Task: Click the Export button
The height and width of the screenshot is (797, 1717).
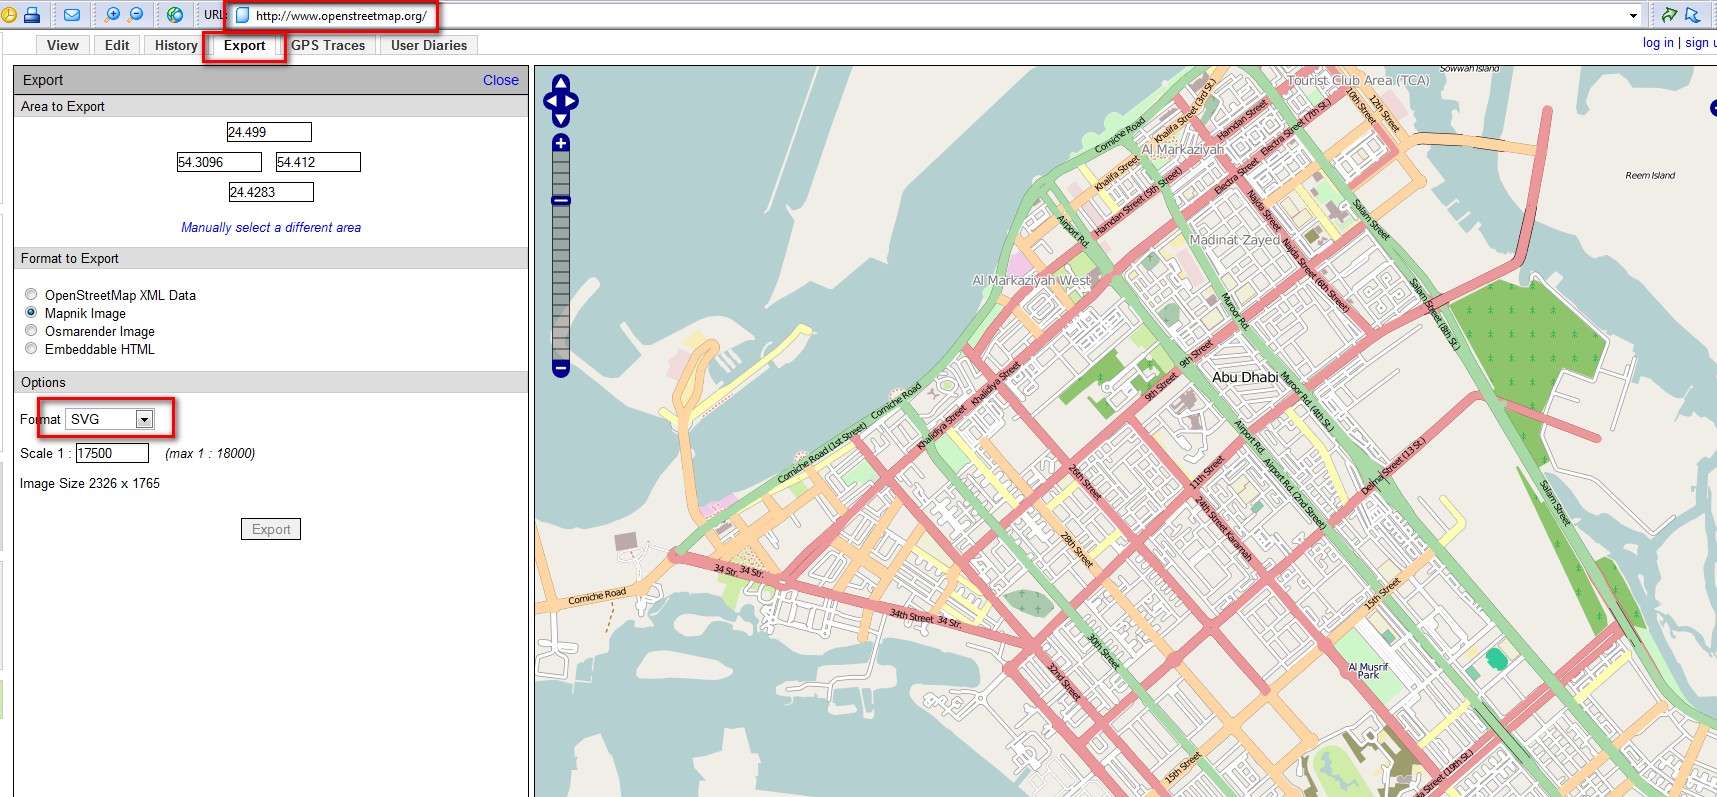Action: [271, 529]
